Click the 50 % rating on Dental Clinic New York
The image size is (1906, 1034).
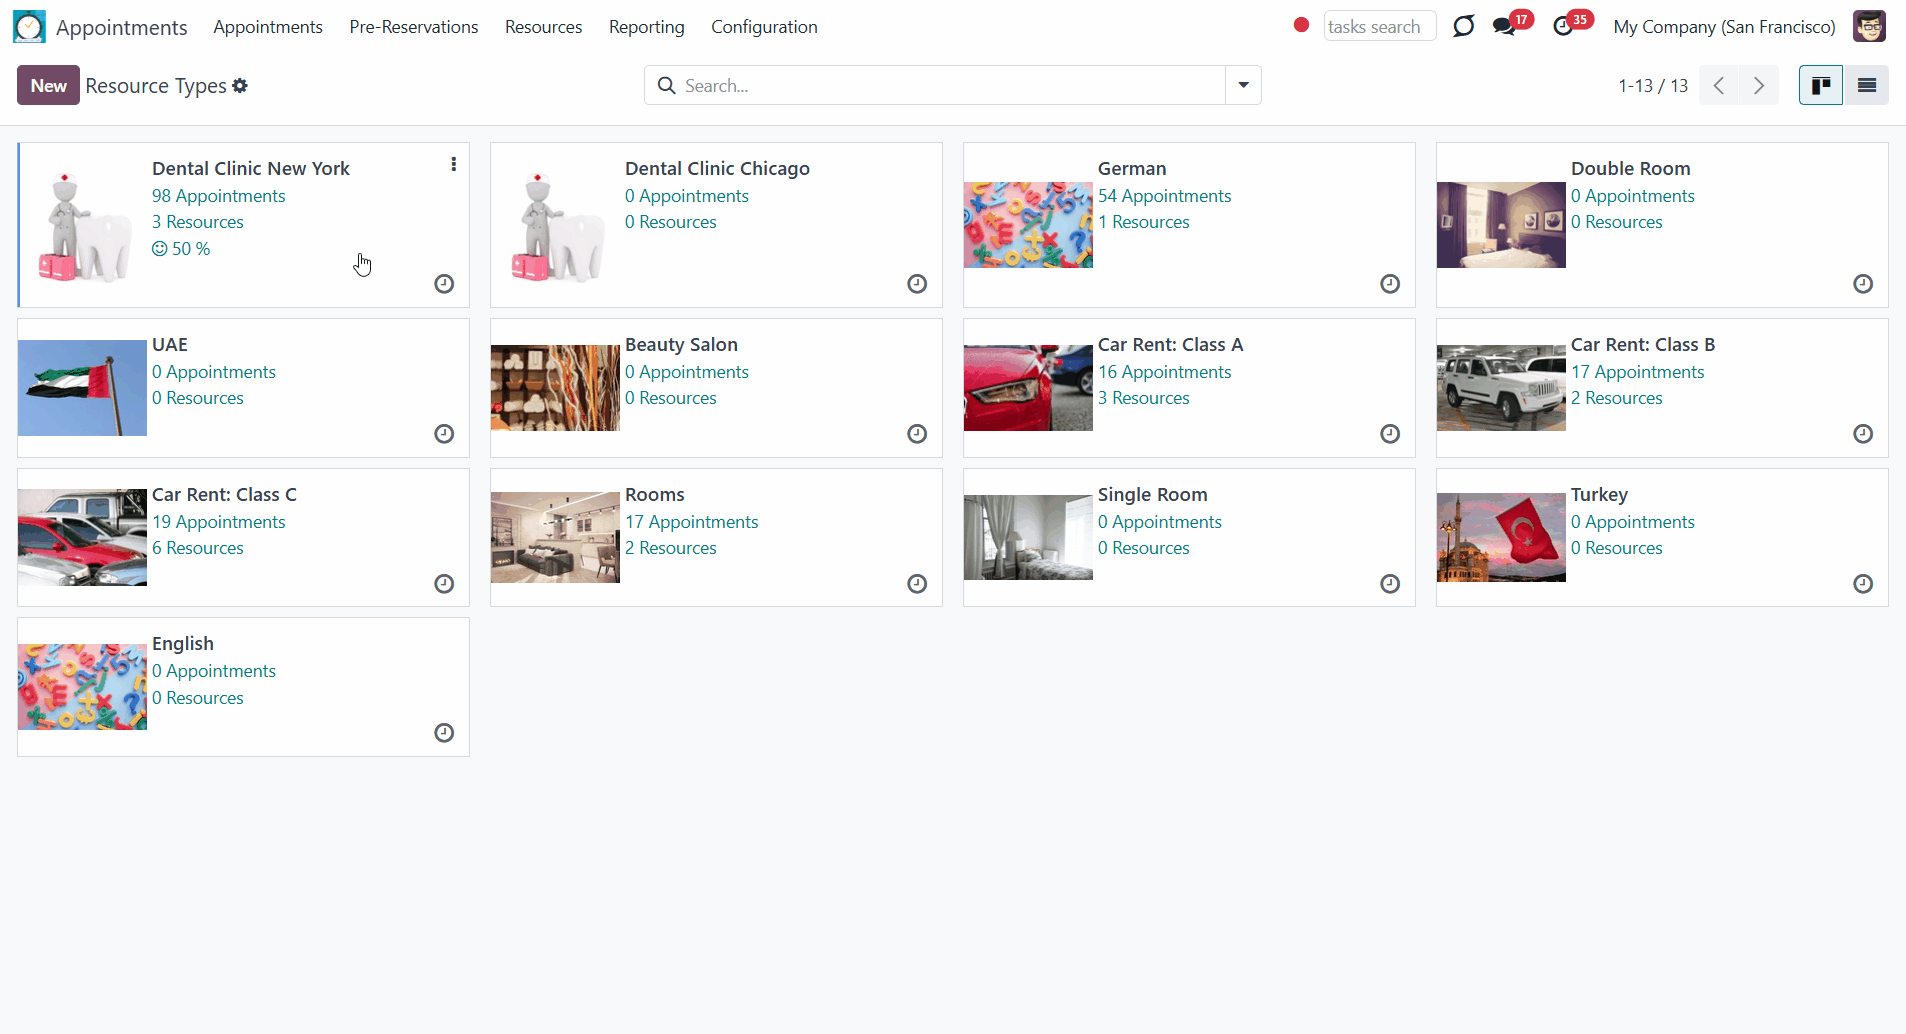181,249
